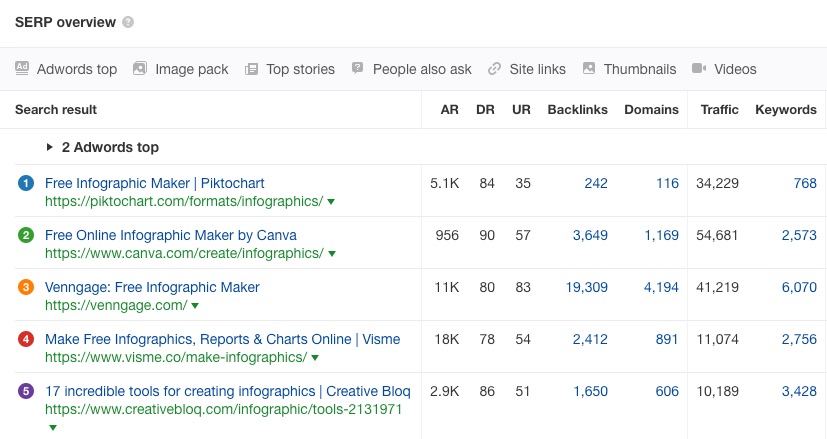Click the Adwords top Ad icon
Image resolution: width=827 pixels, height=439 pixels.
point(22,69)
